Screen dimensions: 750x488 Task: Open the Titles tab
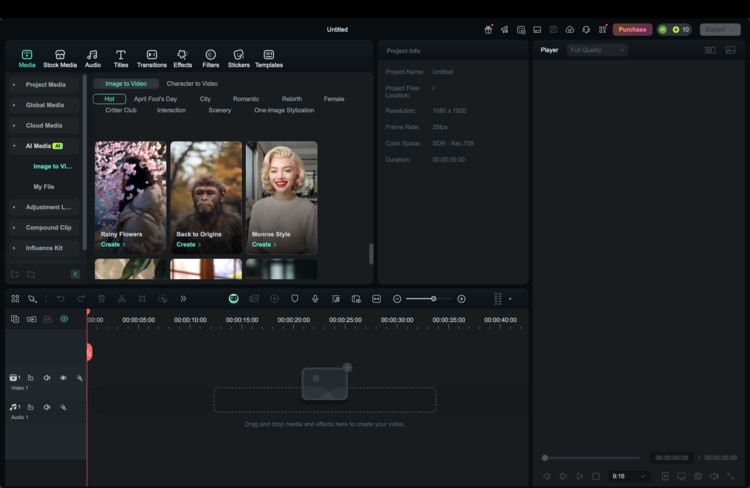(121, 58)
